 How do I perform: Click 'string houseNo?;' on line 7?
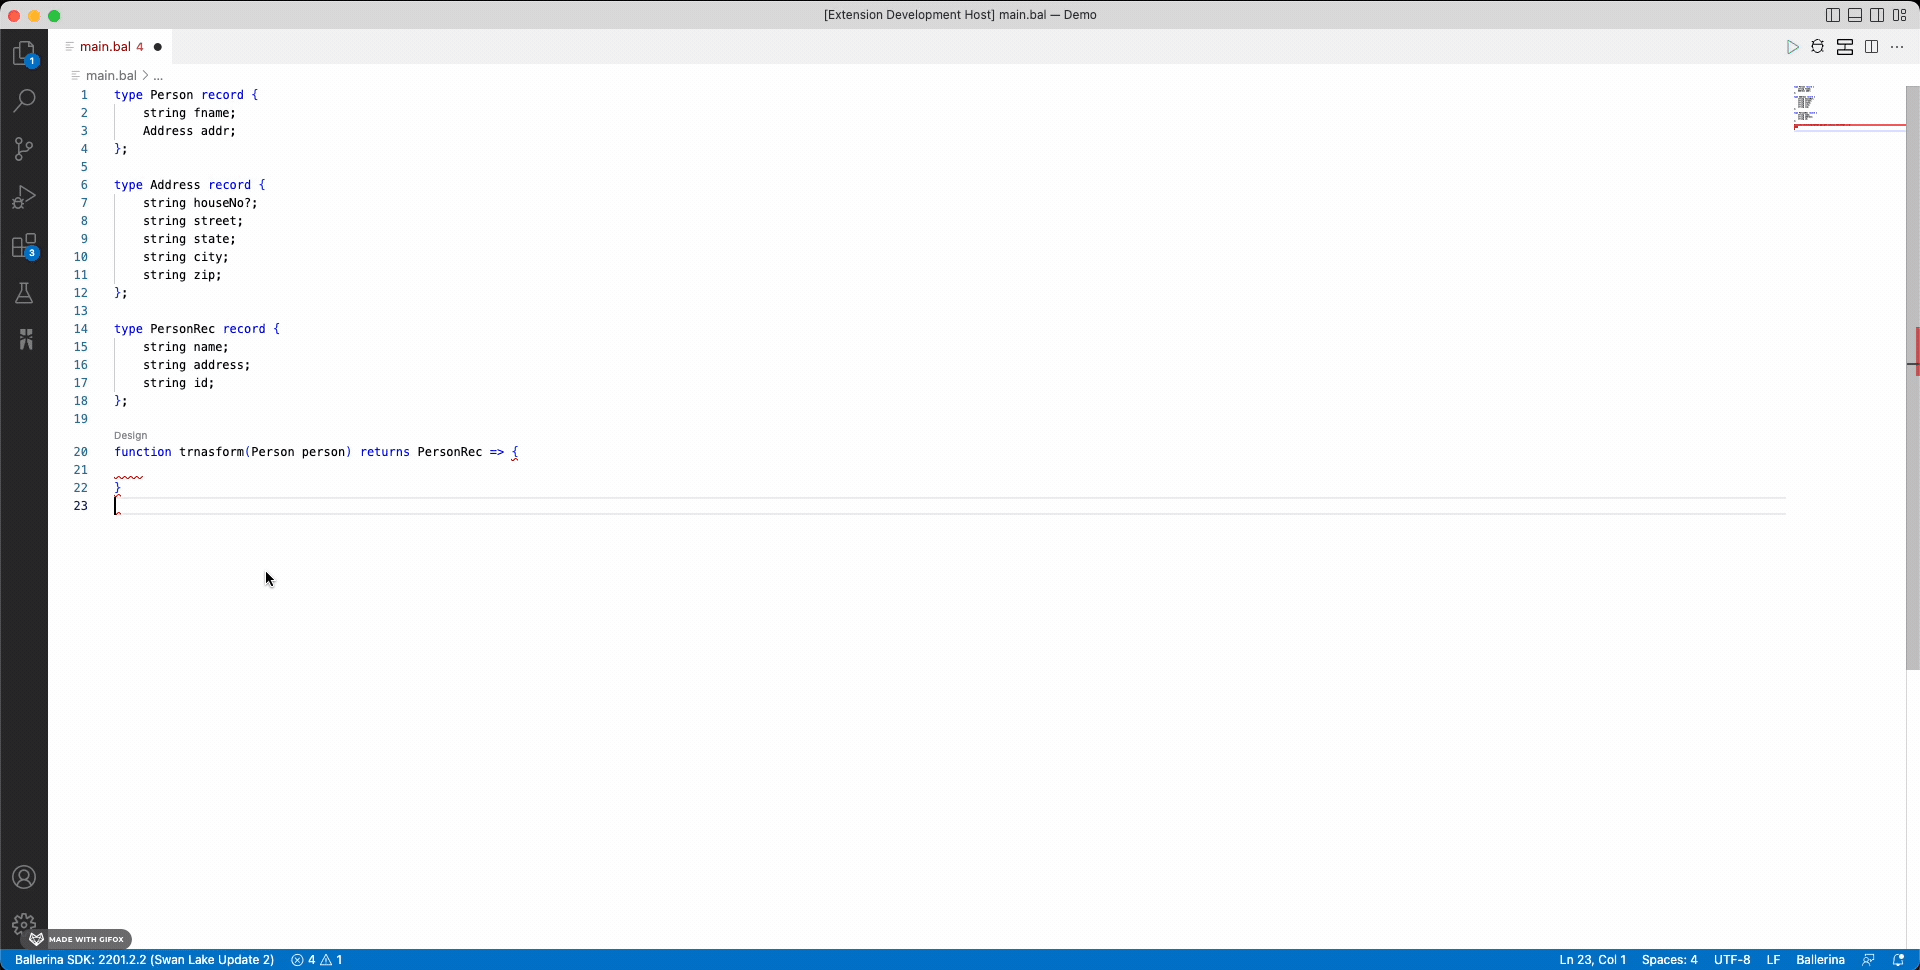pos(200,203)
